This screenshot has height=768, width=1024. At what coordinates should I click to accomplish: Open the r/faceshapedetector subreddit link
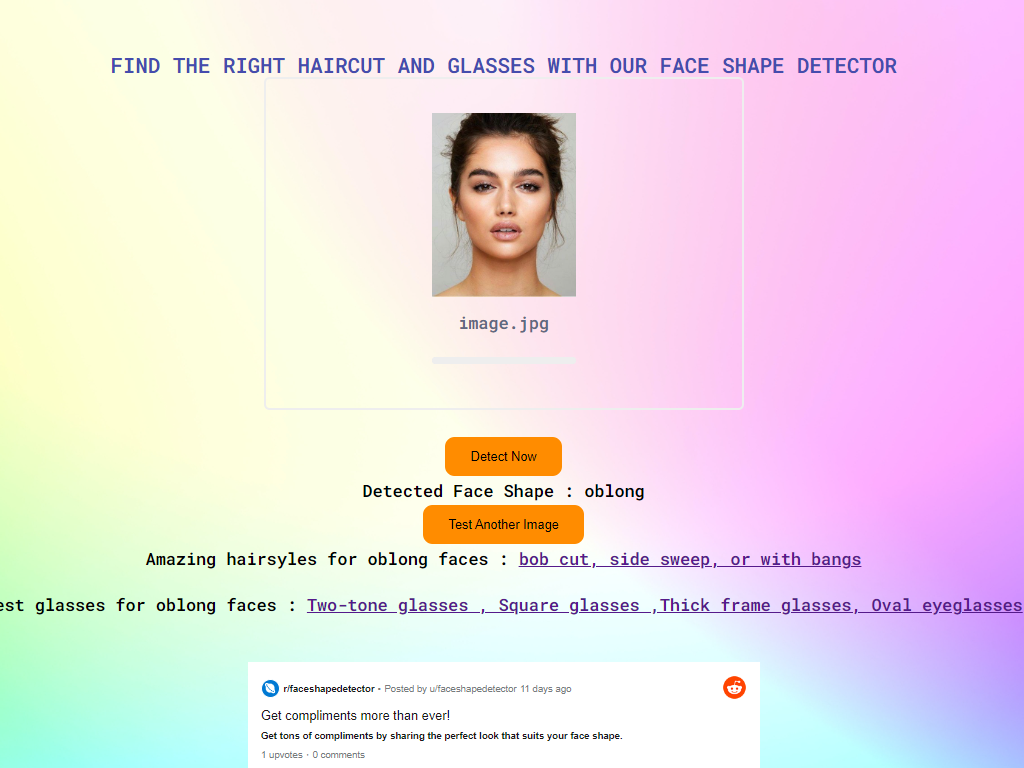point(328,689)
